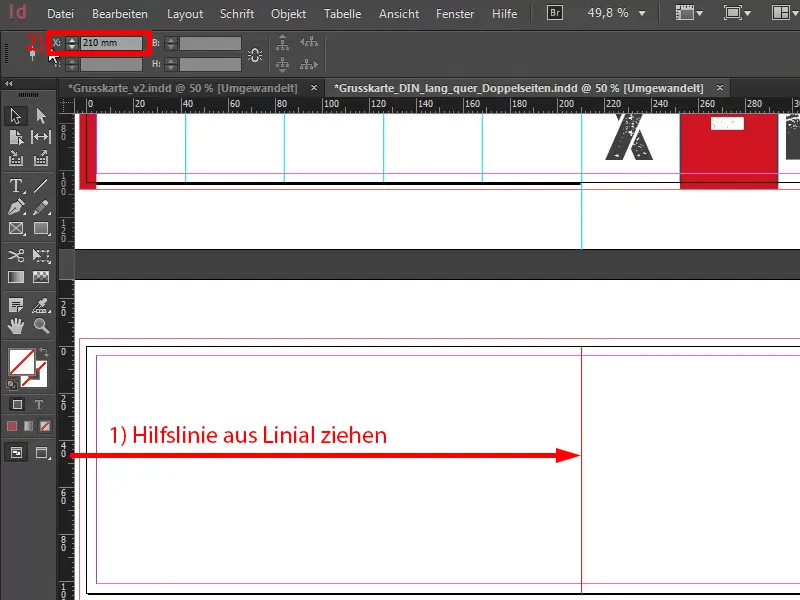The height and width of the screenshot is (600, 800).
Task: Open the zoom level dropdown arrow
Action: (642, 13)
